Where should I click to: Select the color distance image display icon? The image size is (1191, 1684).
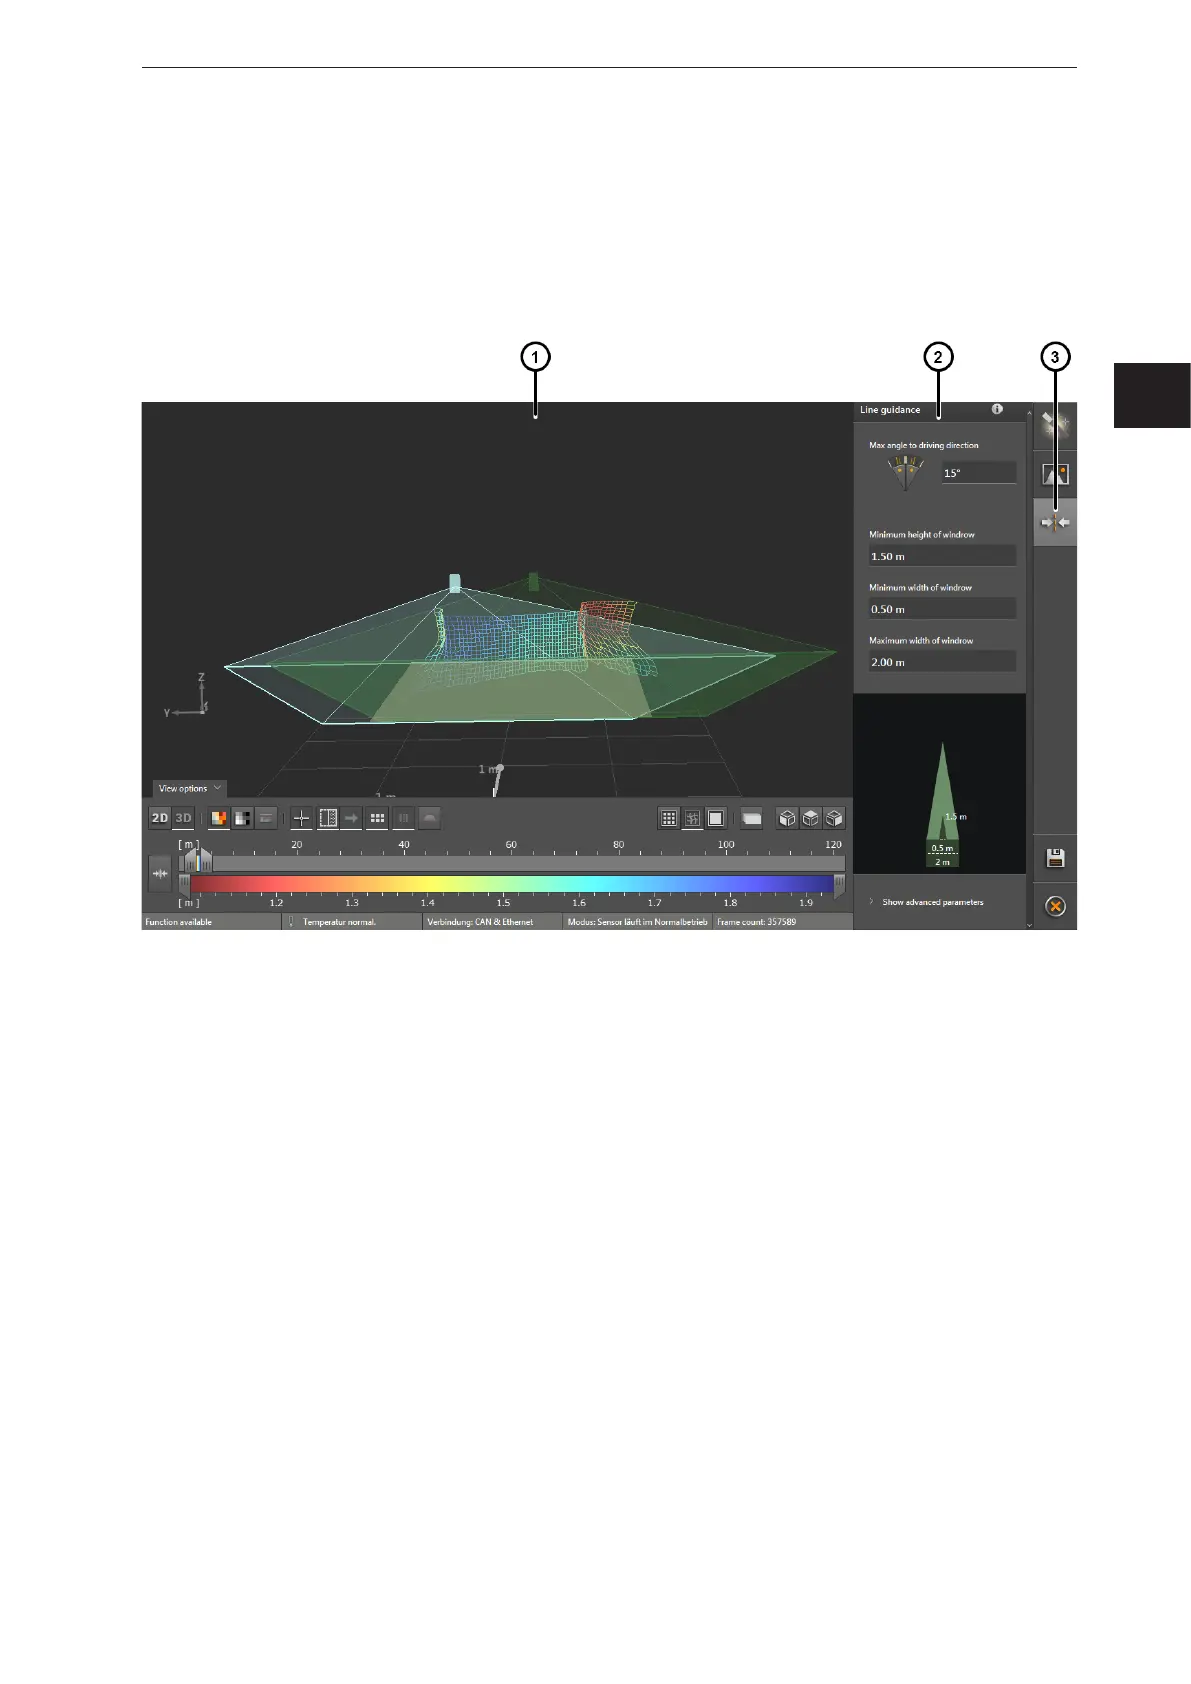[x=219, y=818]
